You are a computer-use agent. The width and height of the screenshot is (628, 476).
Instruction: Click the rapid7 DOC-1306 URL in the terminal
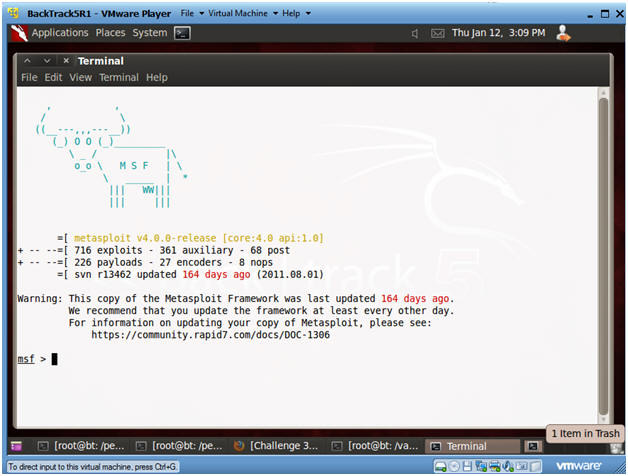click(x=211, y=335)
